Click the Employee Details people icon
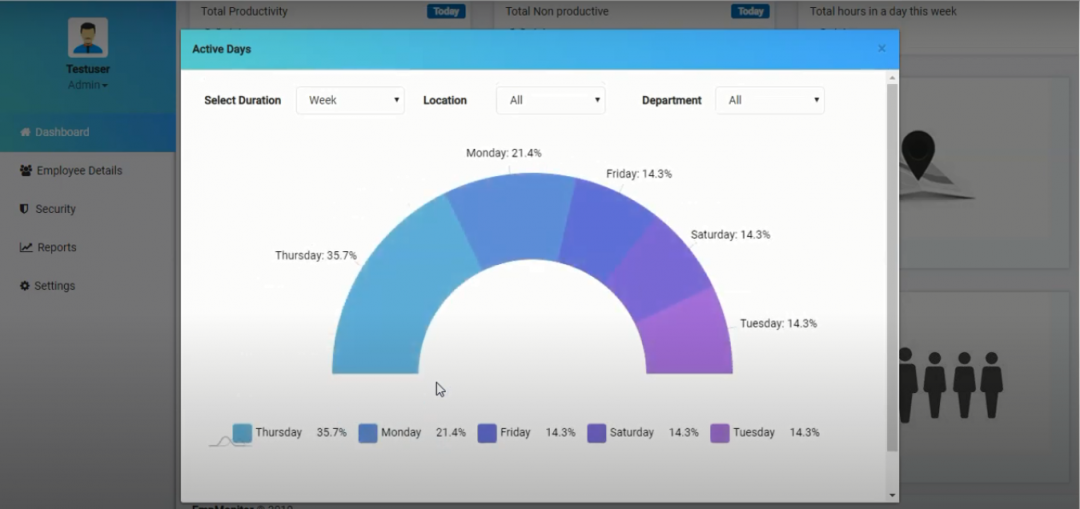The width and height of the screenshot is (1080, 509). point(26,171)
